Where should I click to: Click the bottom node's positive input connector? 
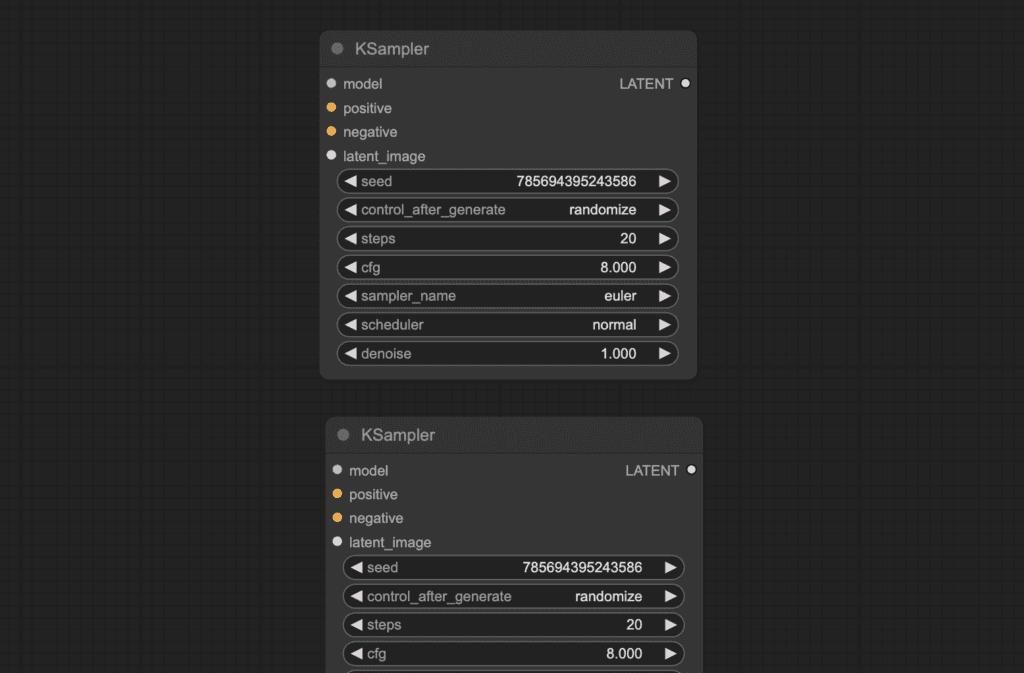[338, 494]
